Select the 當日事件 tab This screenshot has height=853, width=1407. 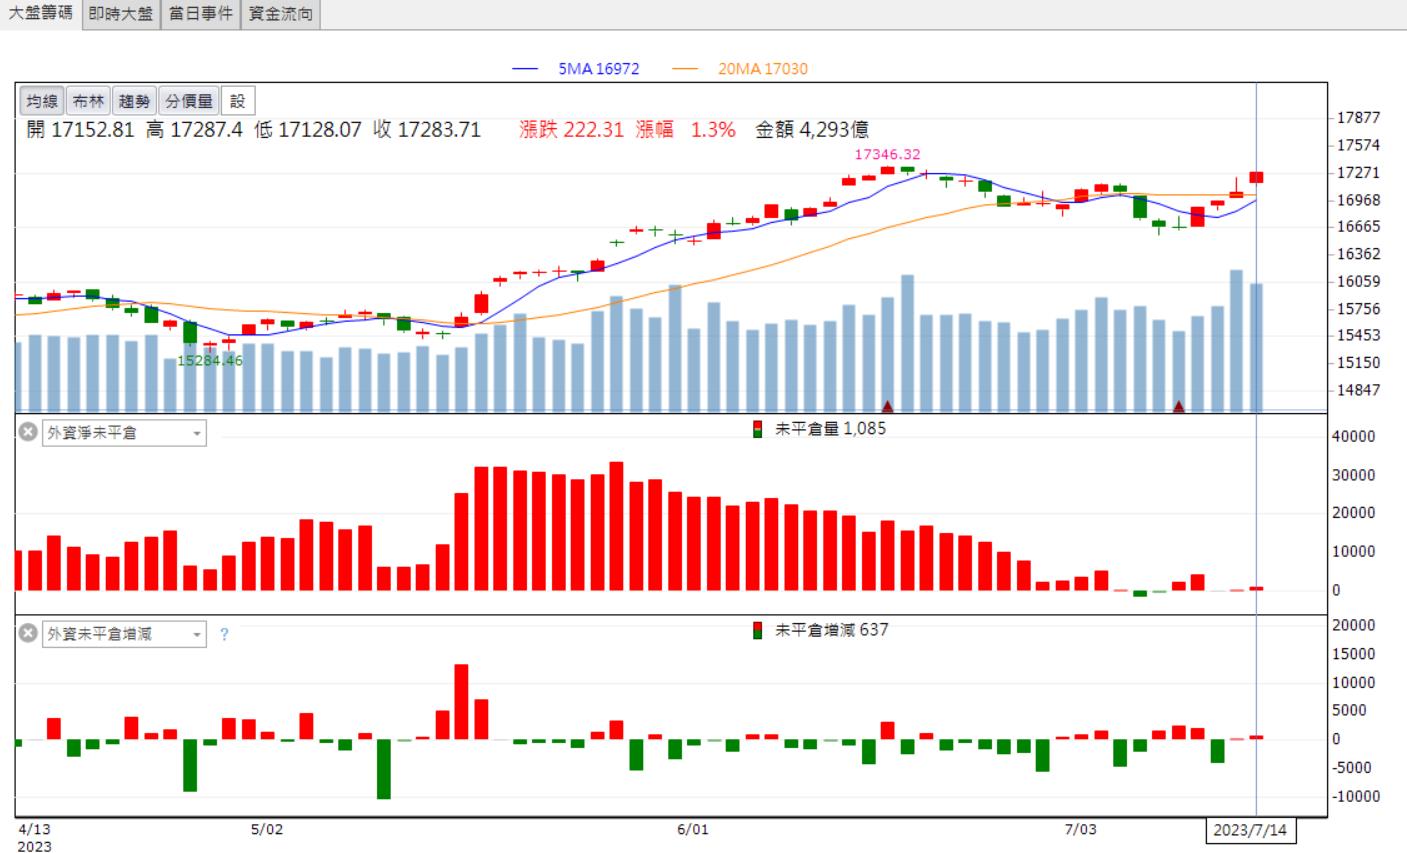pos(201,14)
